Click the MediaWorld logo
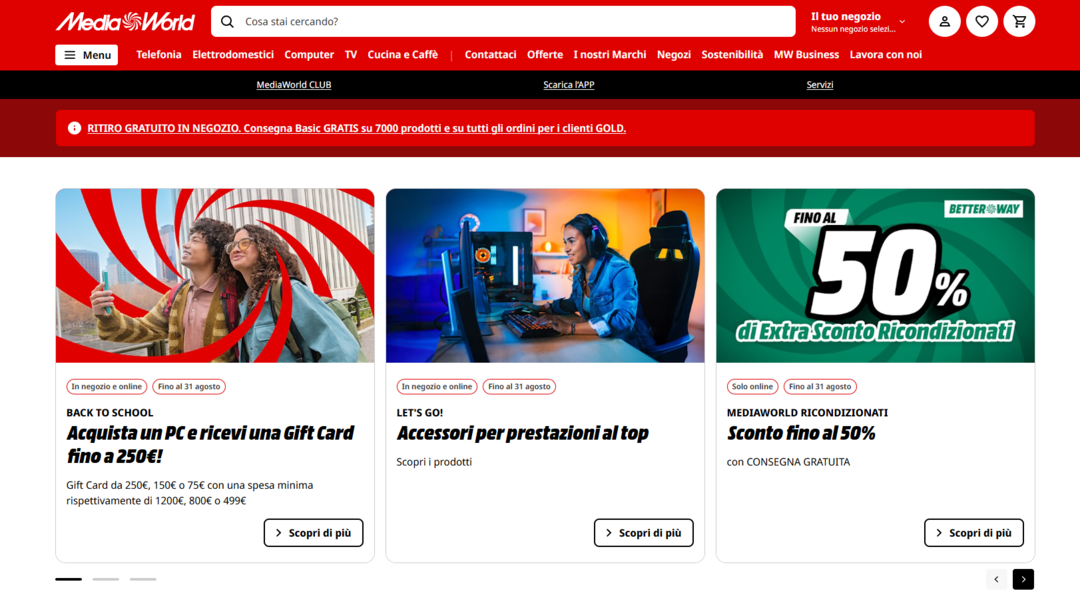This screenshot has height=600, width=1080. [x=125, y=21]
